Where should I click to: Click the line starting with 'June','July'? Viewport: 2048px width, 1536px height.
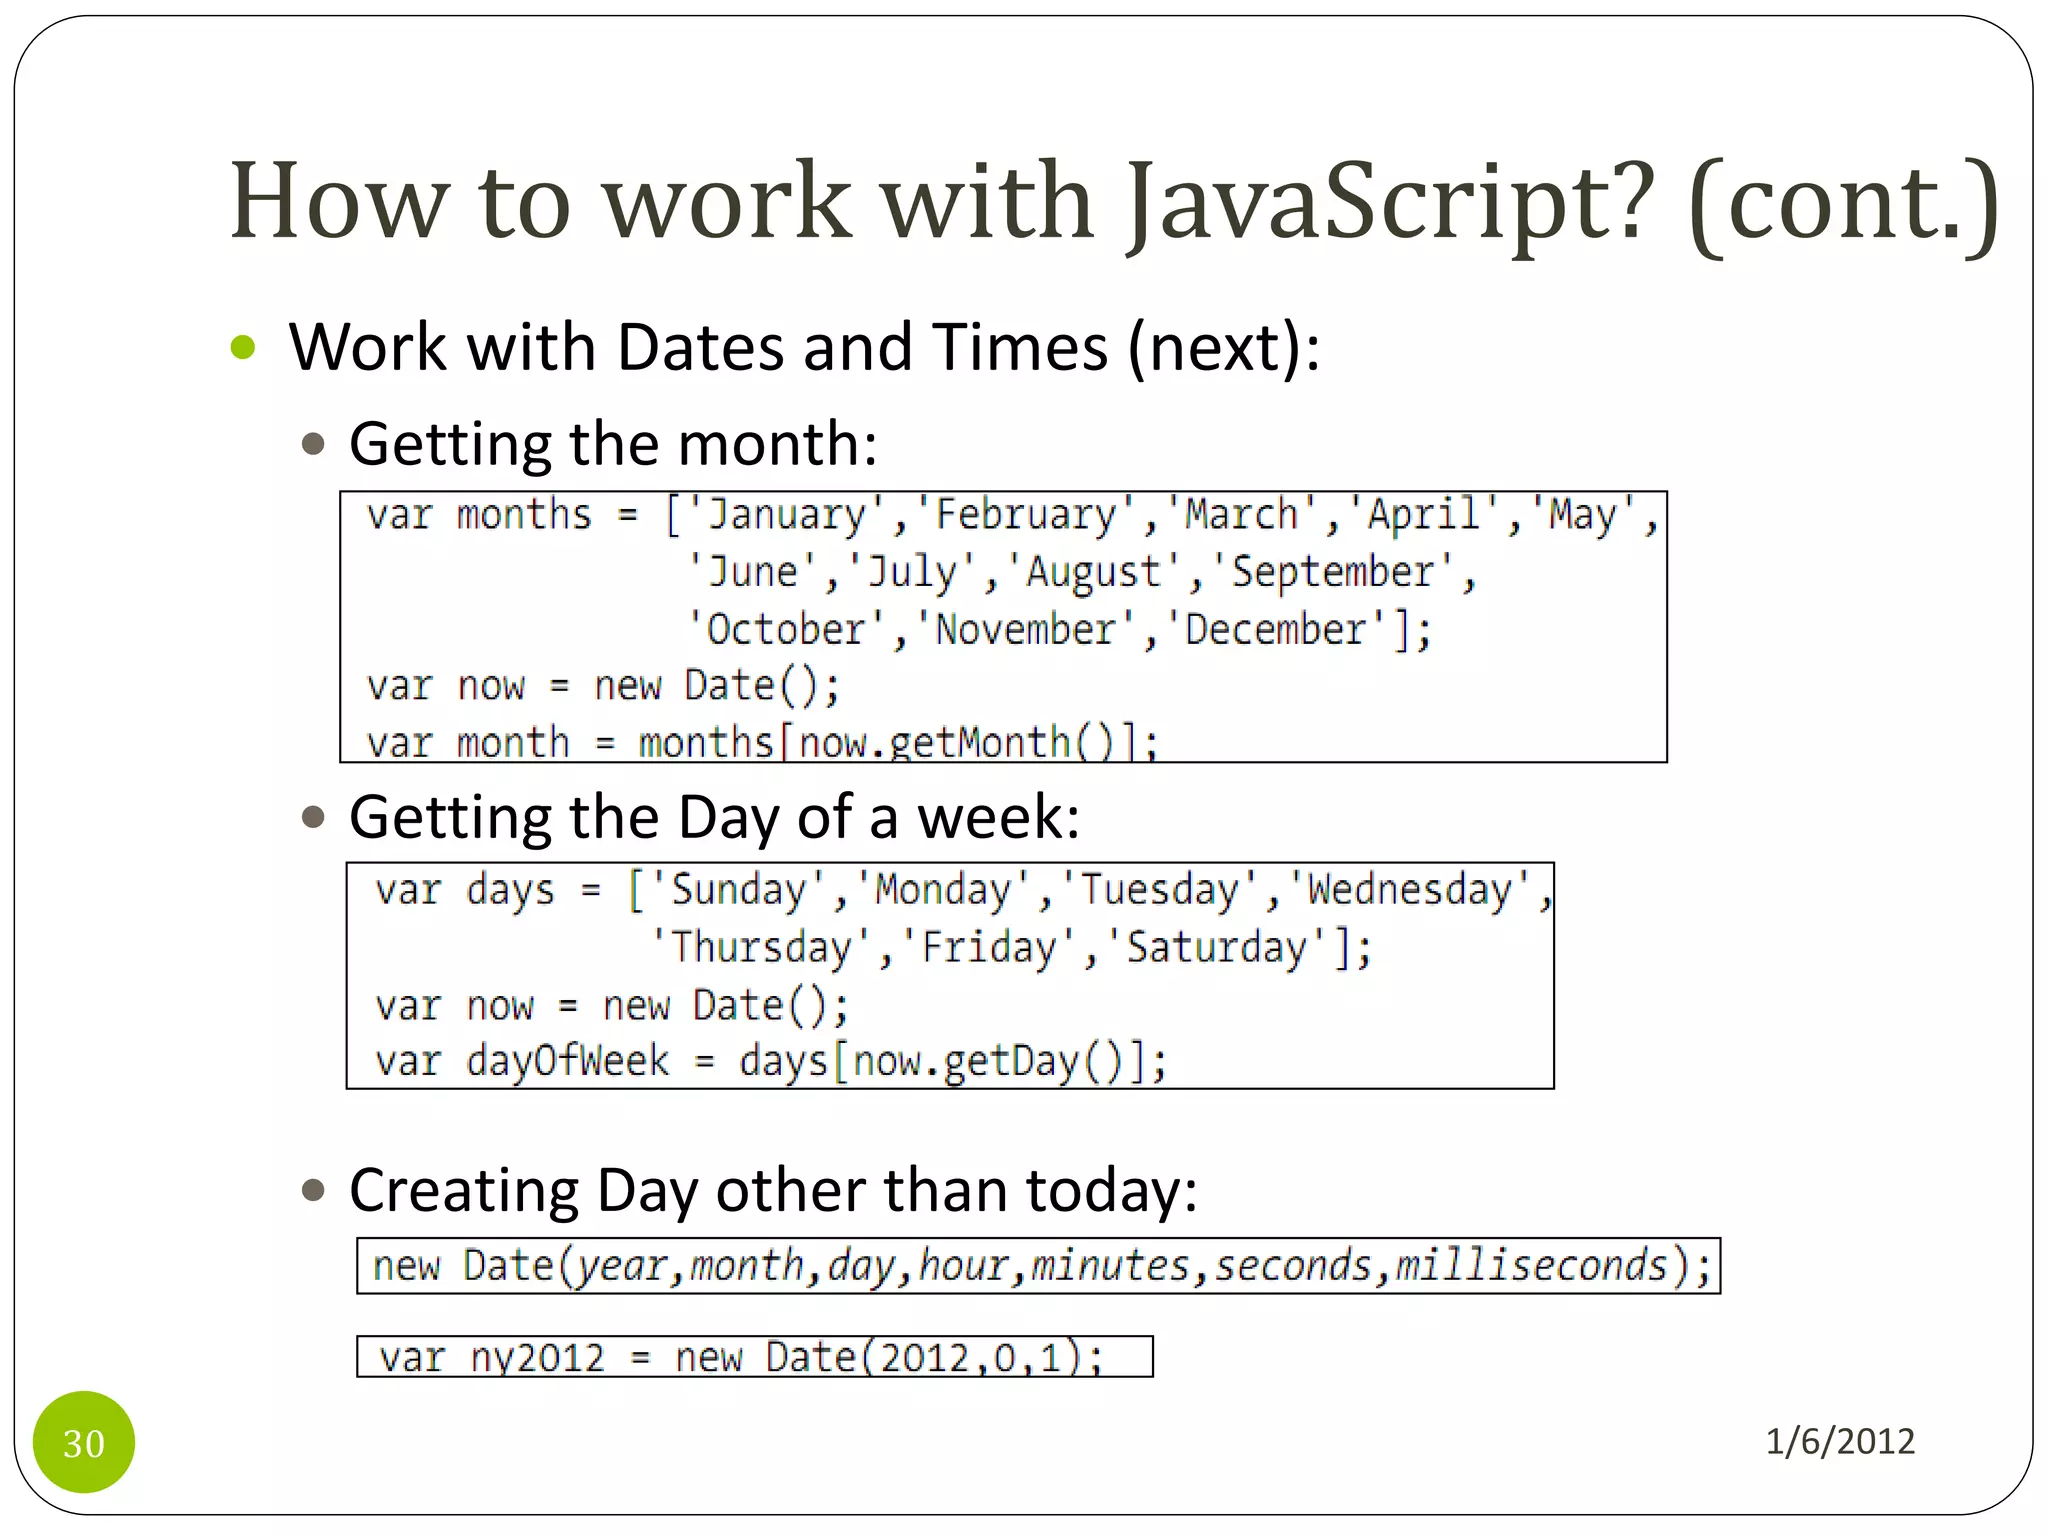click(1082, 573)
